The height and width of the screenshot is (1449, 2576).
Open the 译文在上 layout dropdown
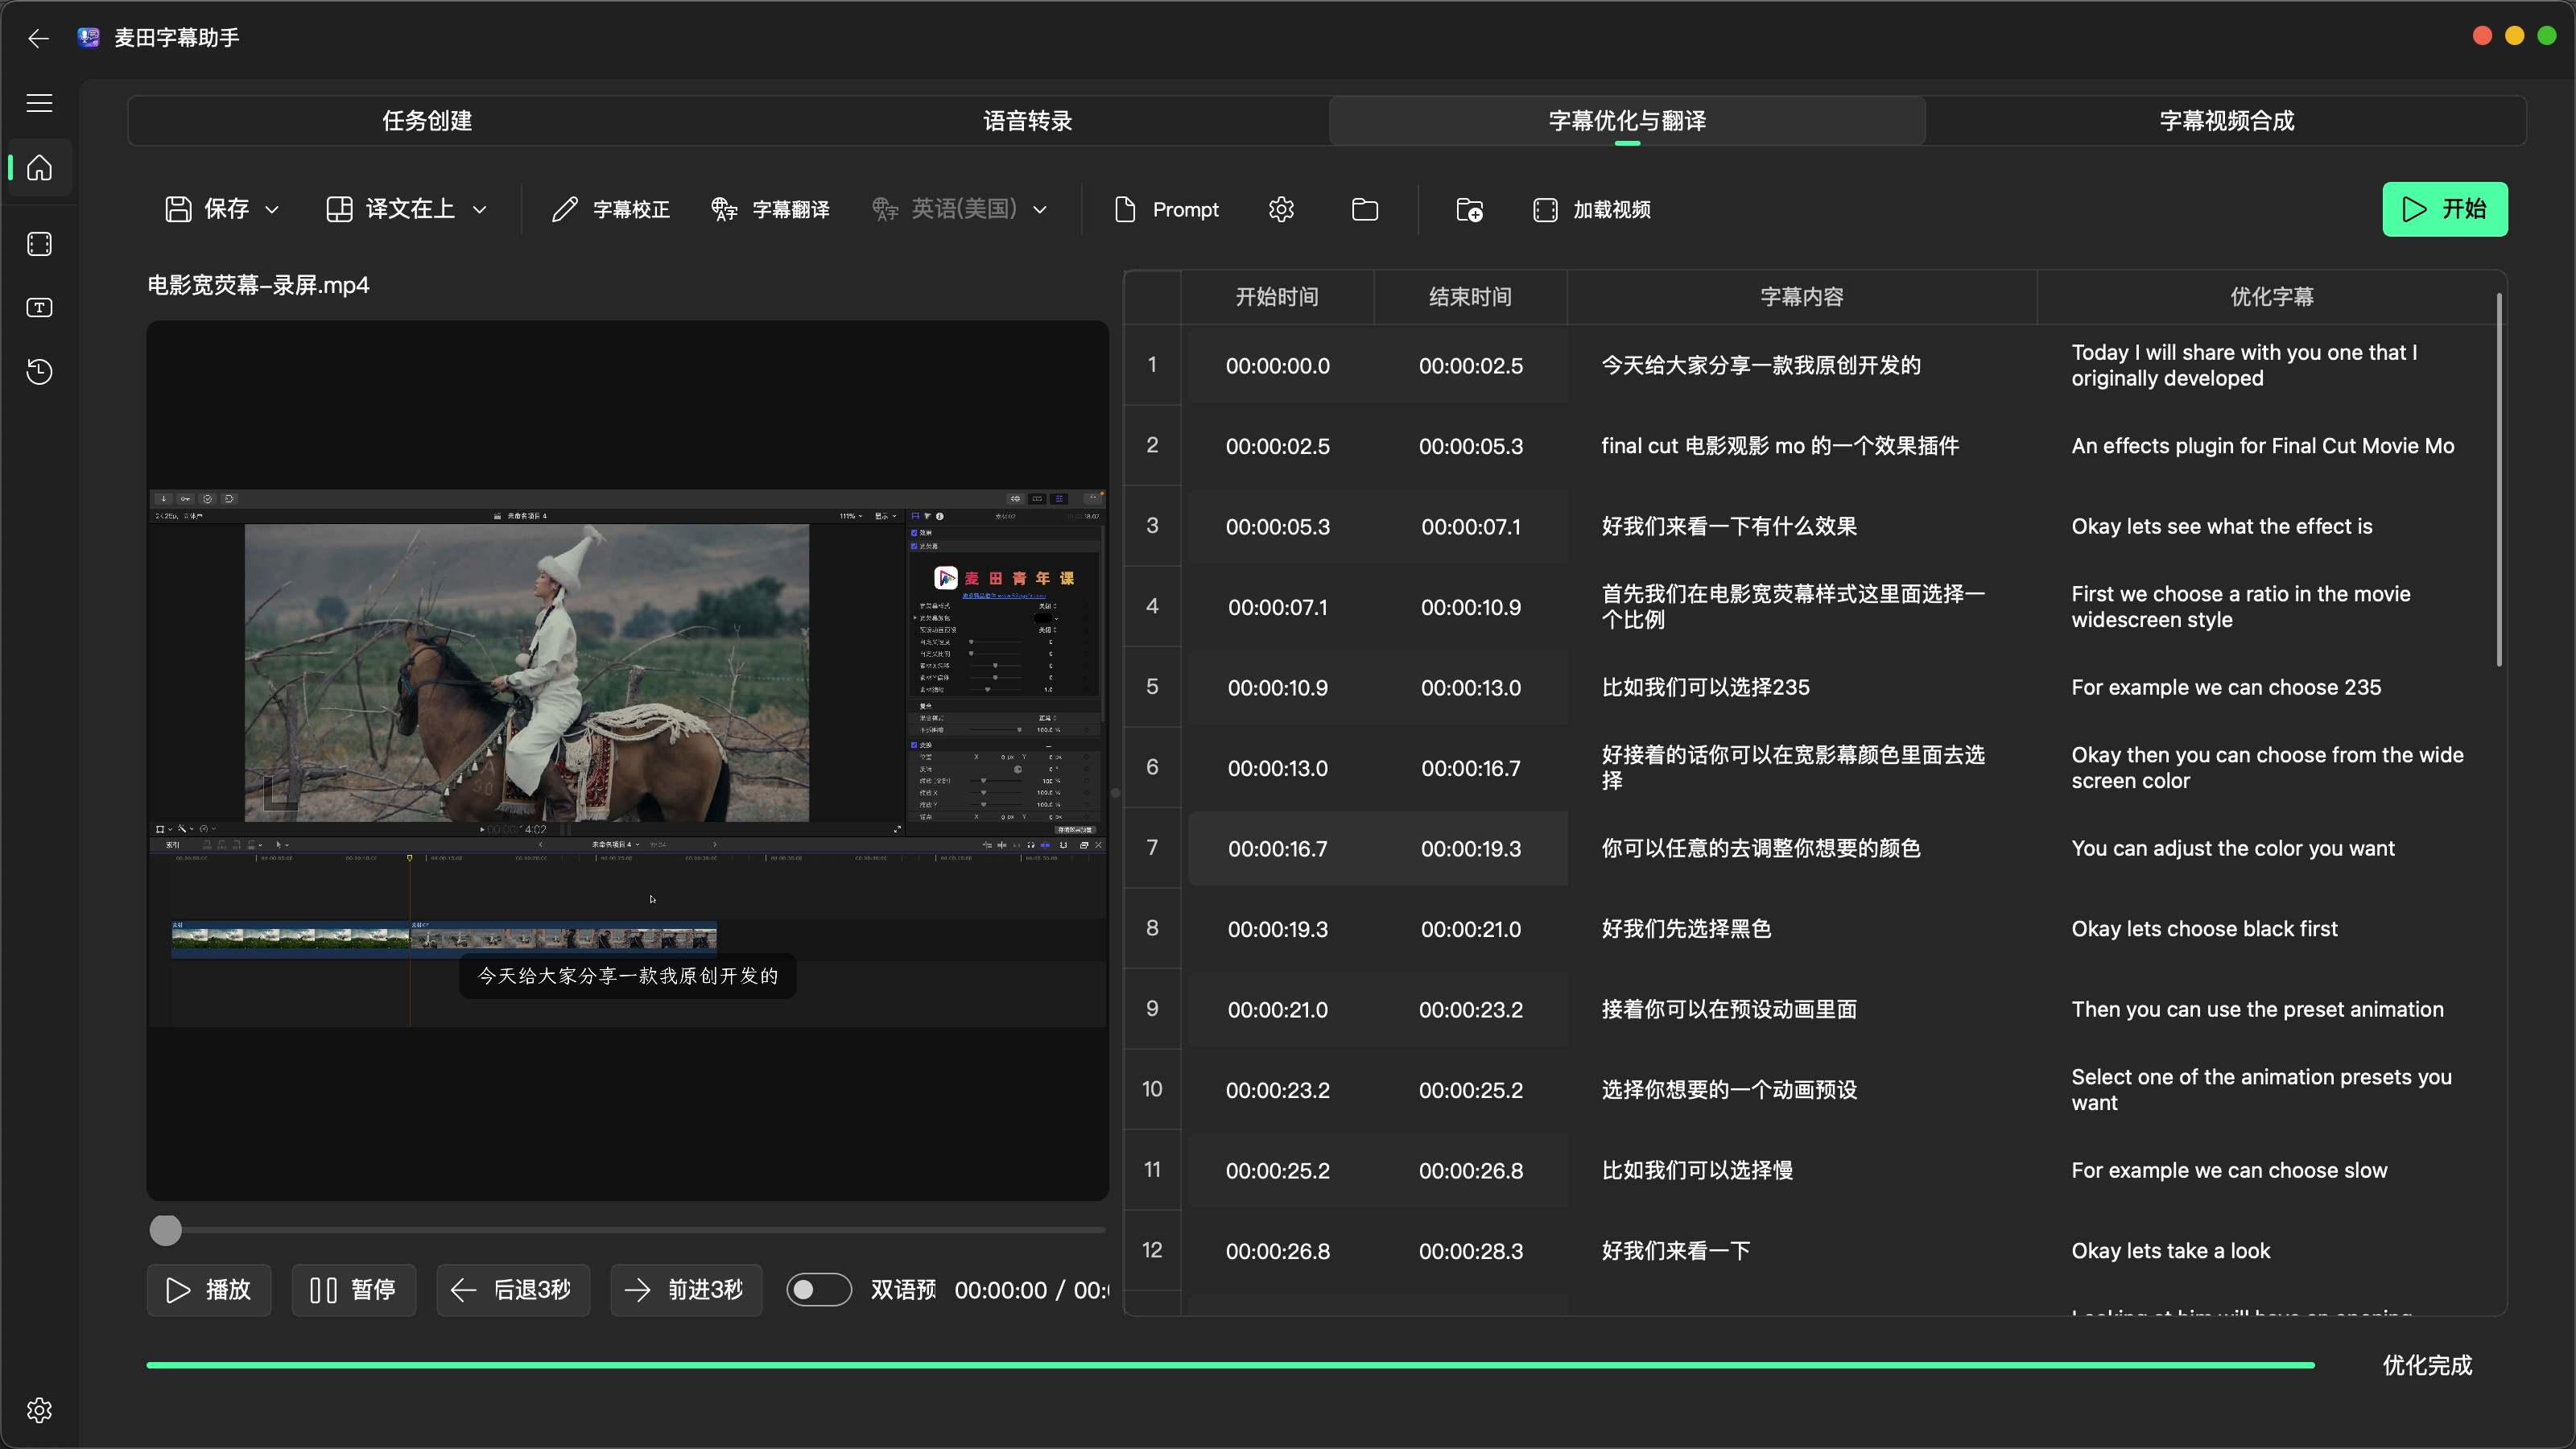pos(406,209)
